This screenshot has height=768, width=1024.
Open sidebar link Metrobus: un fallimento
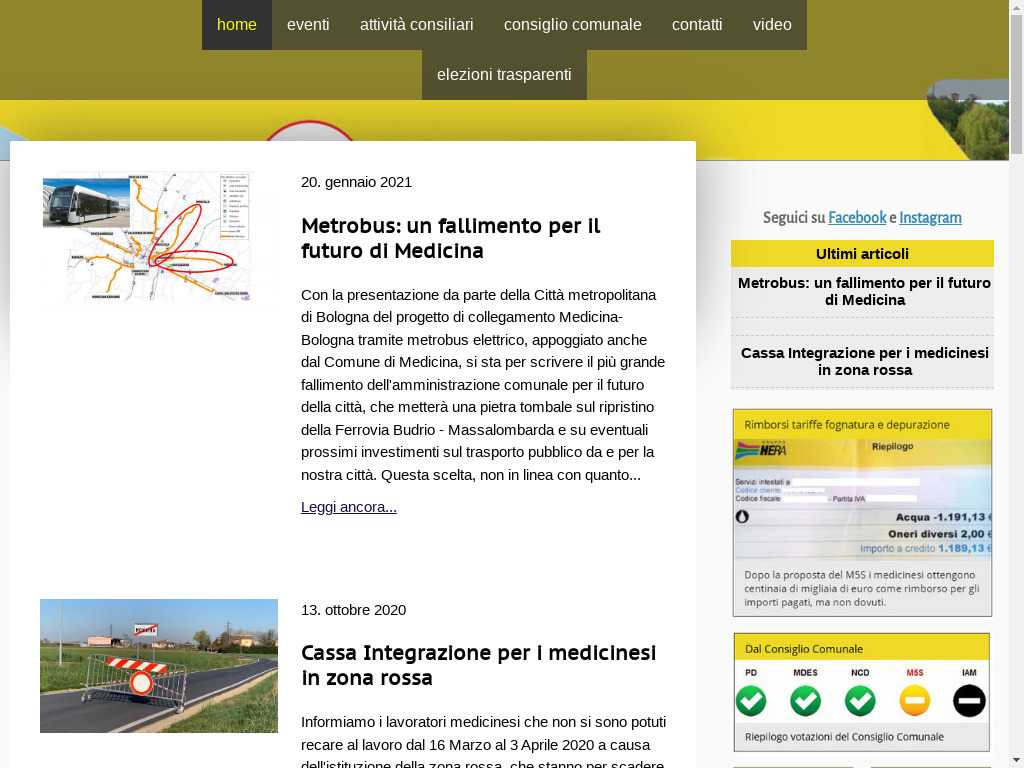863,291
